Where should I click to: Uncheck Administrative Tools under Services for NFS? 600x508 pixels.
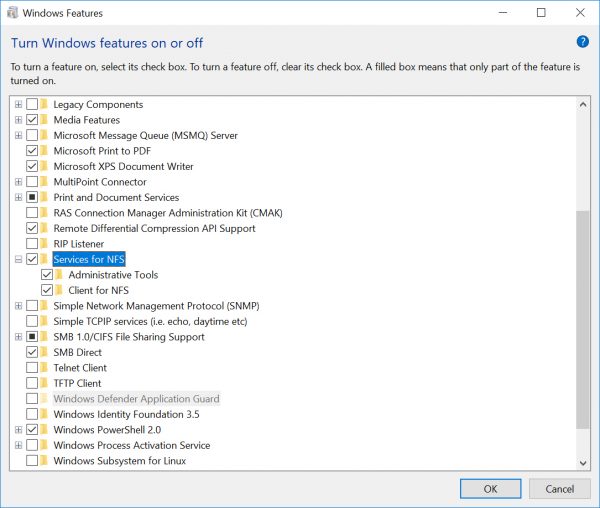tap(47, 275)
